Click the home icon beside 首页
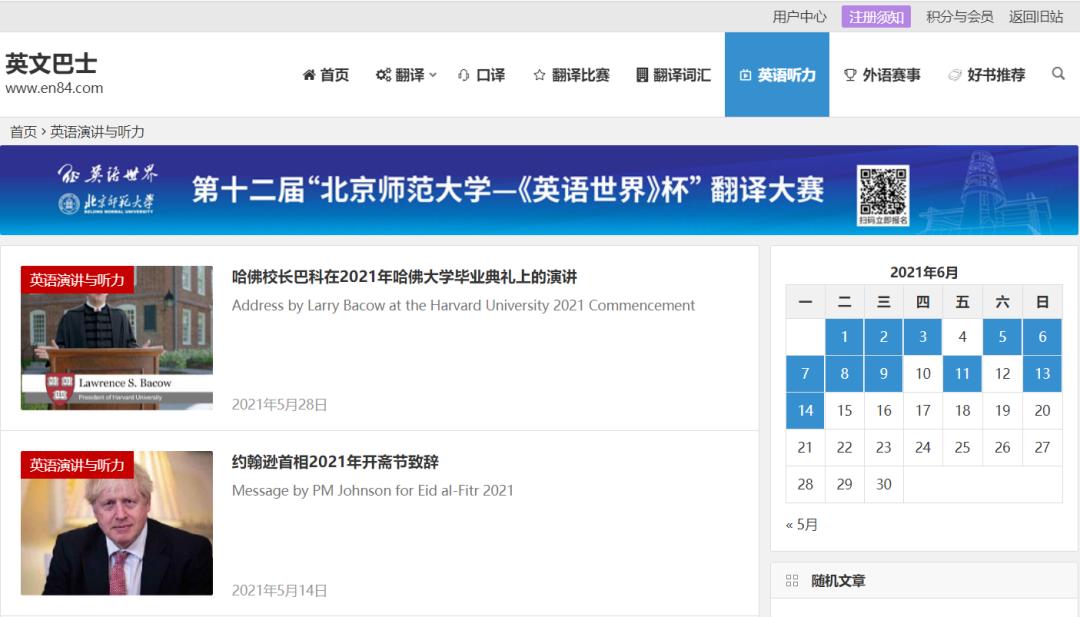 pos(309,75)
